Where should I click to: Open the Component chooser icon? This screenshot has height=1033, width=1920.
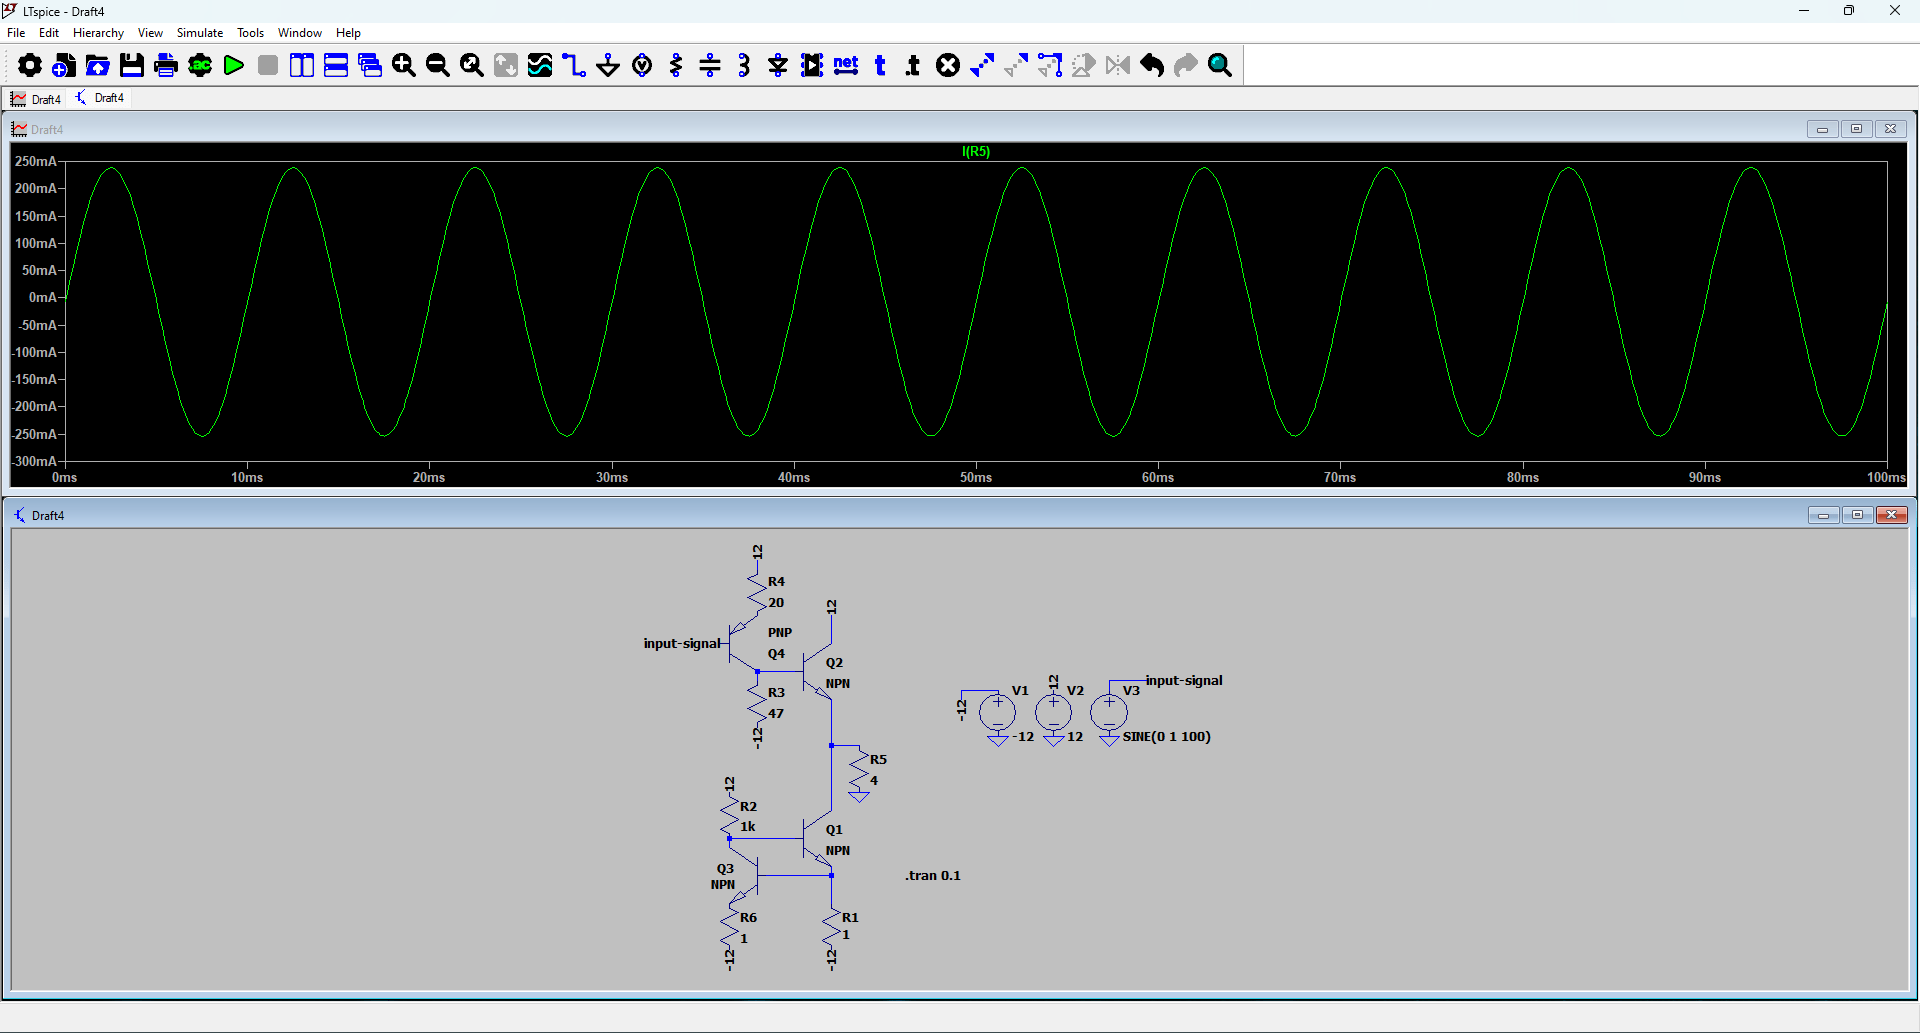tap(812, 66)
